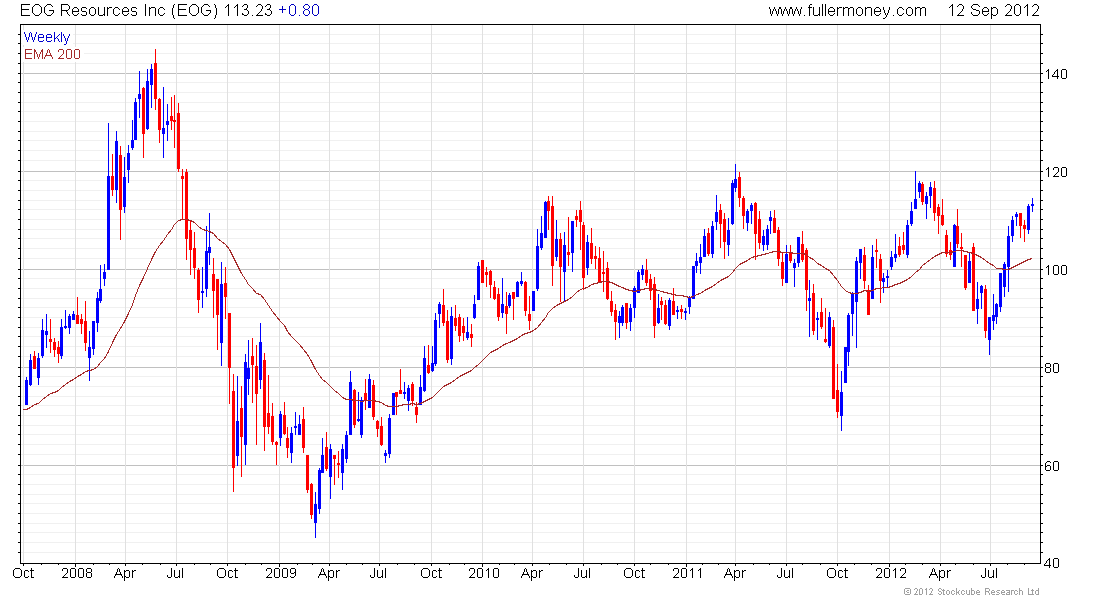Screen dimensions: 1100x600
Task: Click the 40 price axis label
Action: pyautogui.click(x=1054, y=564)
